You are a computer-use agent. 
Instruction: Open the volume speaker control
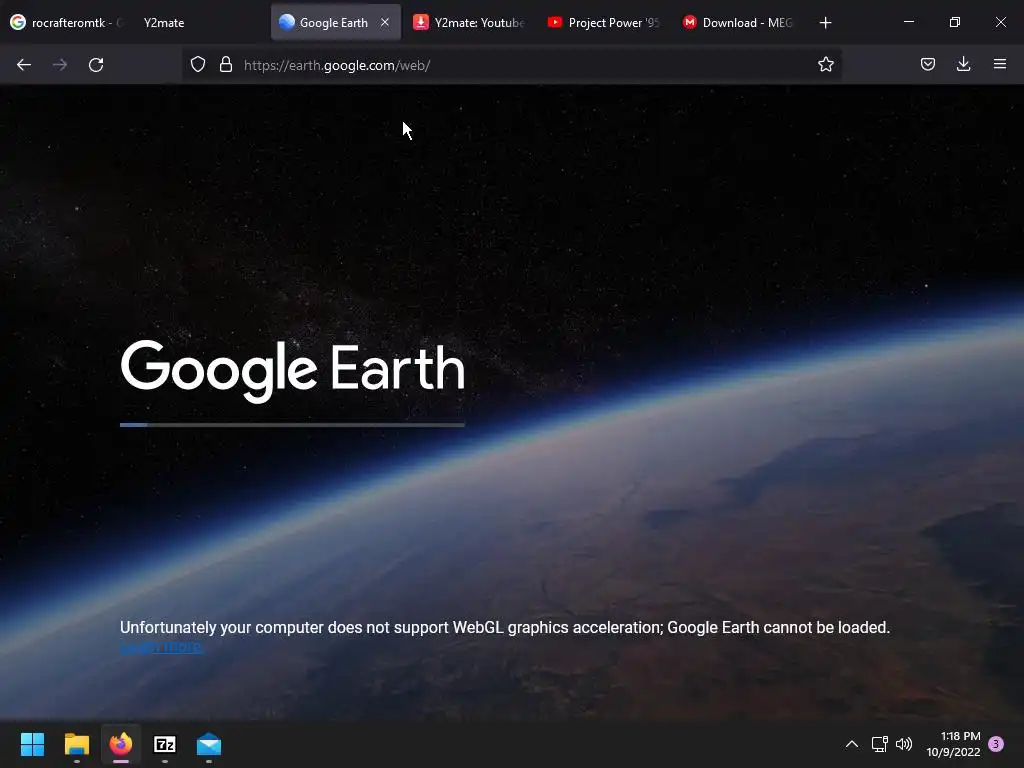coord(904,744)
